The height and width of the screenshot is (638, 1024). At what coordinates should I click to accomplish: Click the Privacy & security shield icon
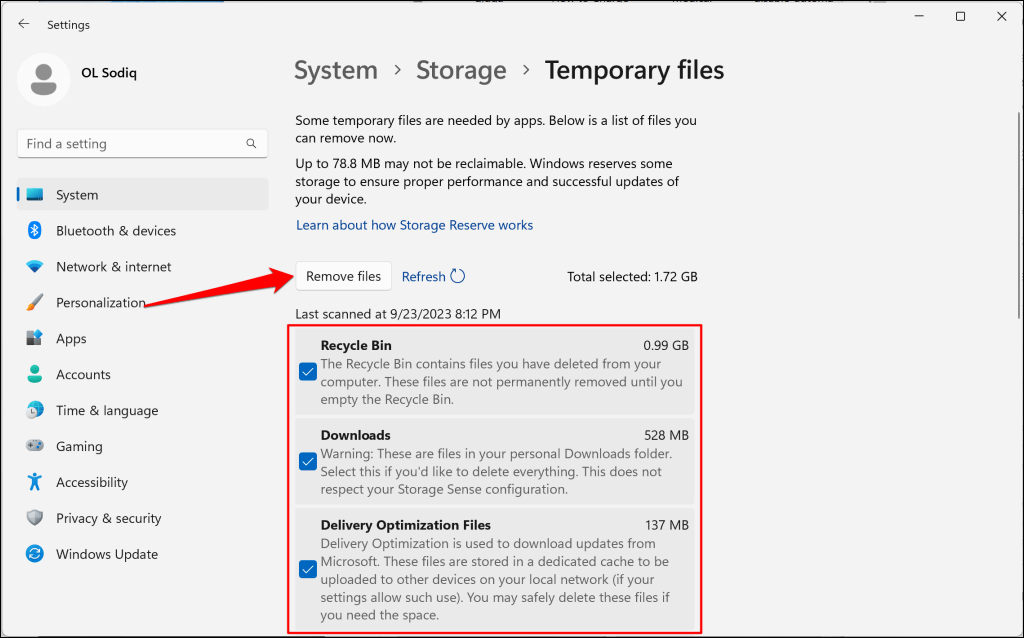(x=35, y=519)
